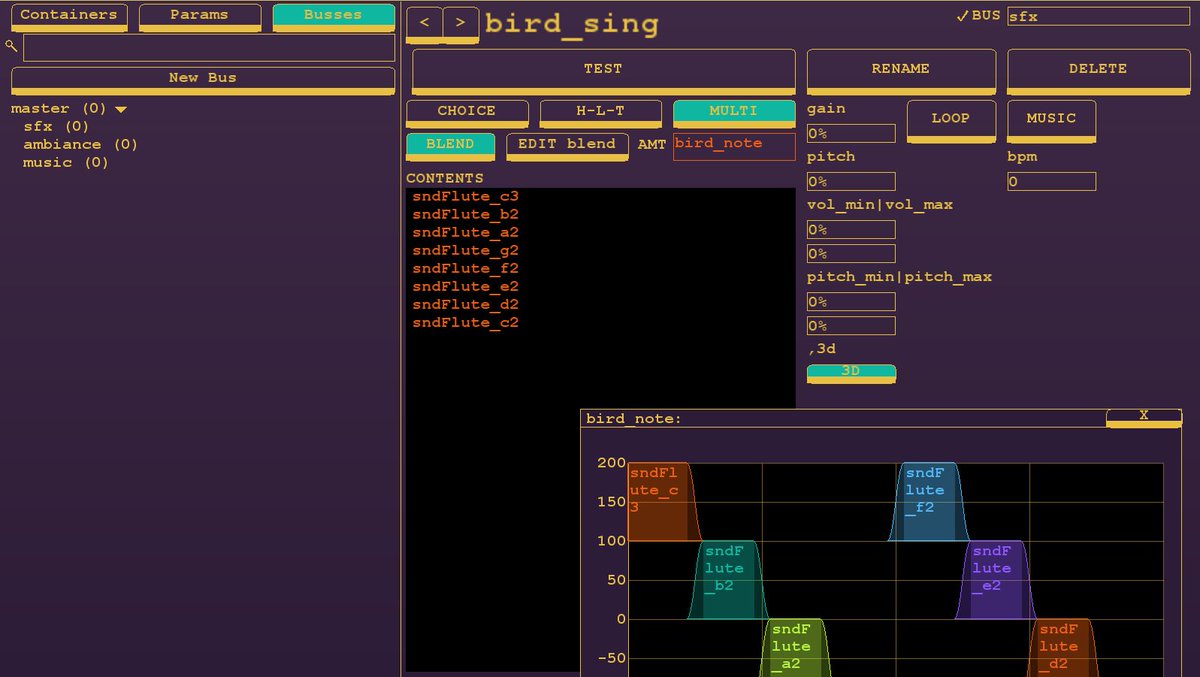The width and height of the screenshot is (1200, 677).
Task: Select sndFlute_f2 in contents list
Action: coord(466,269)
